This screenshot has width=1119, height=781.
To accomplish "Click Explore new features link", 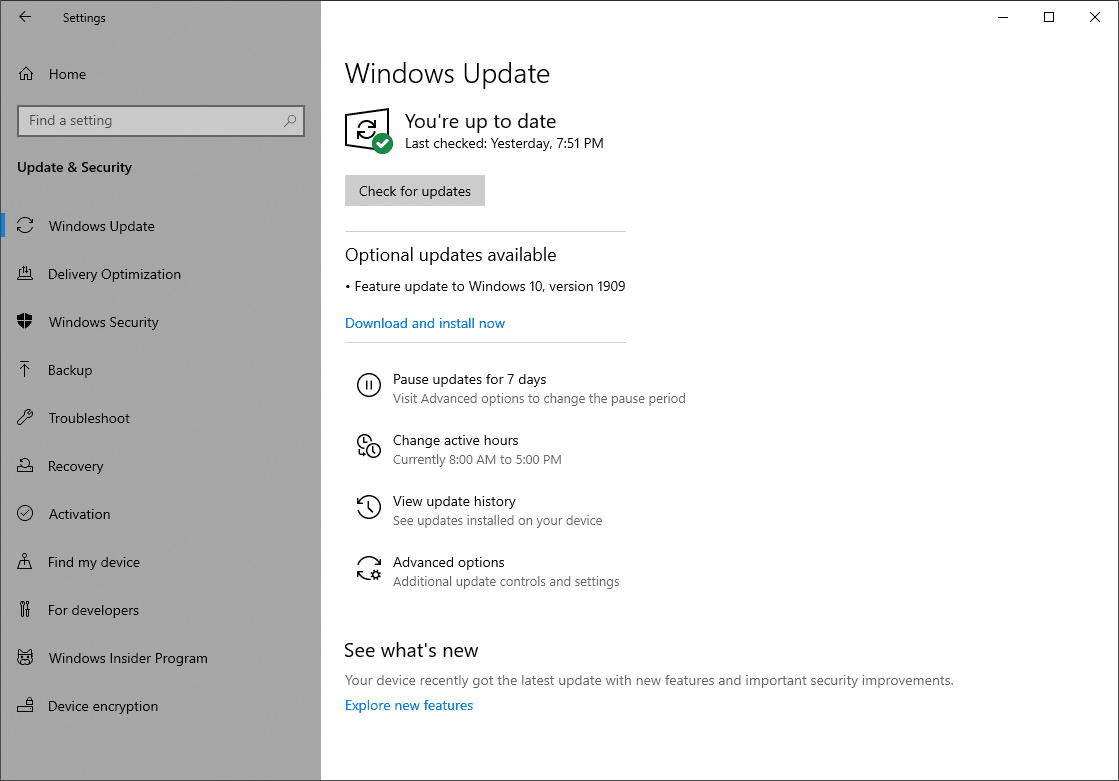I will (409, 705).
